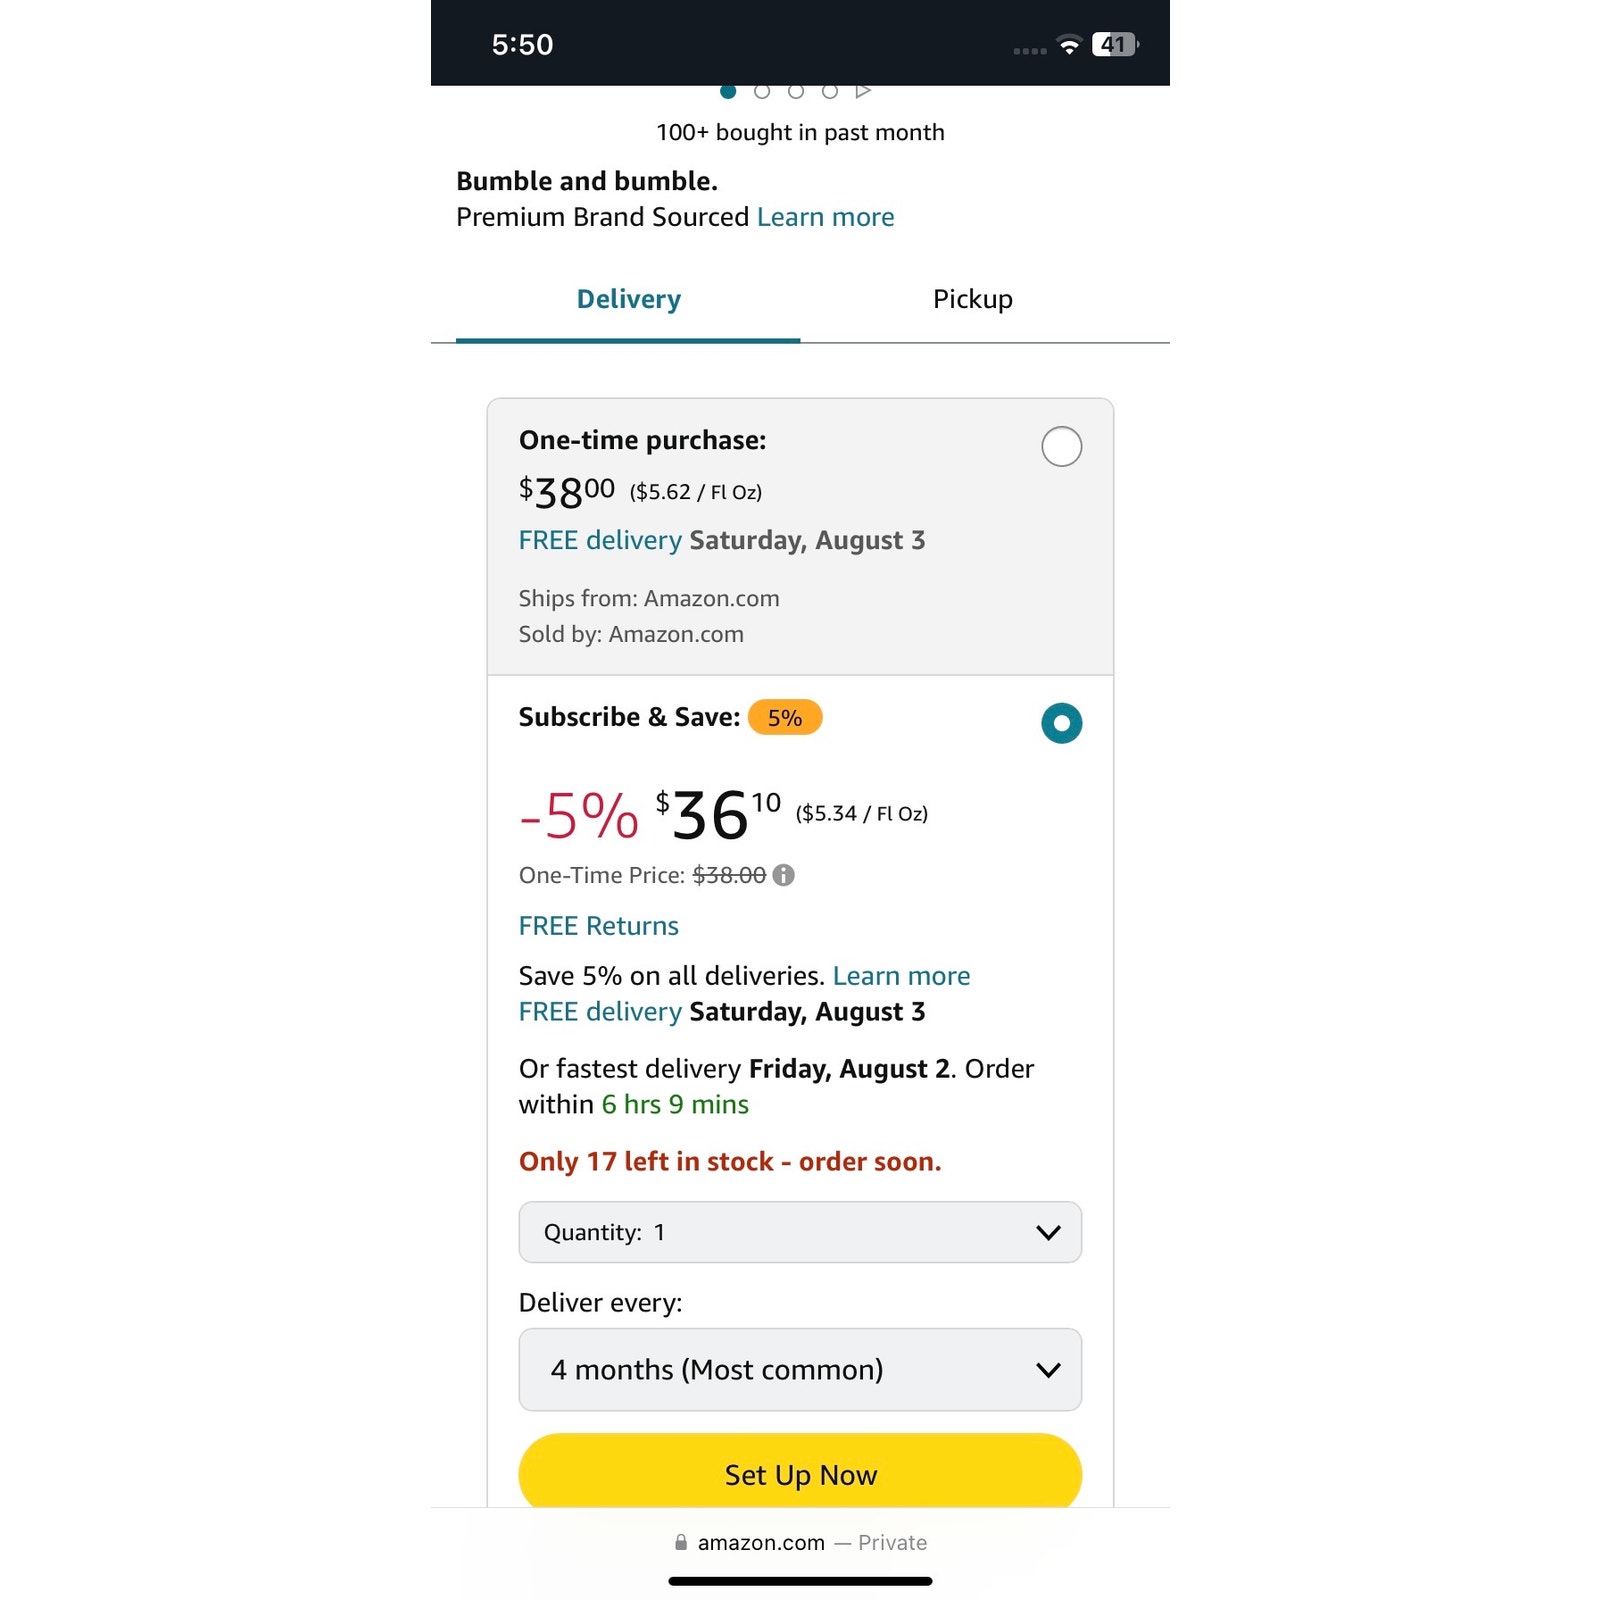Open Learn more about saving on deliveries
Screen dimensions: 1600x1600
click(901, 976)
